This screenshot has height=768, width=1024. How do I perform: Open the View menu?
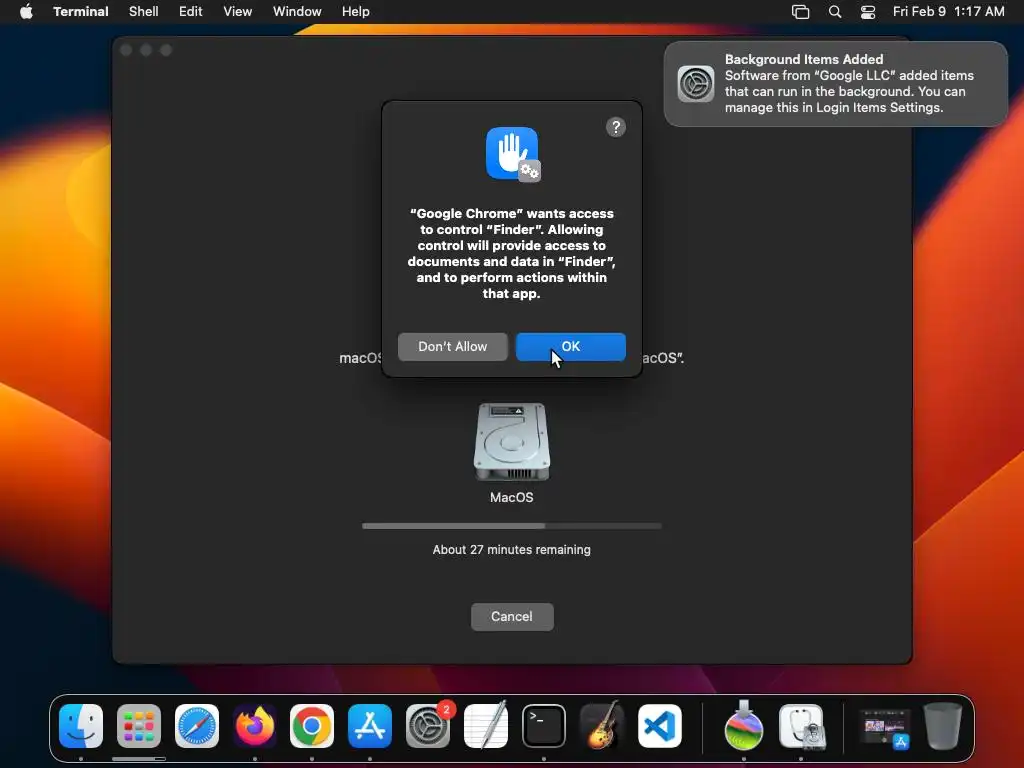point(238,12)
